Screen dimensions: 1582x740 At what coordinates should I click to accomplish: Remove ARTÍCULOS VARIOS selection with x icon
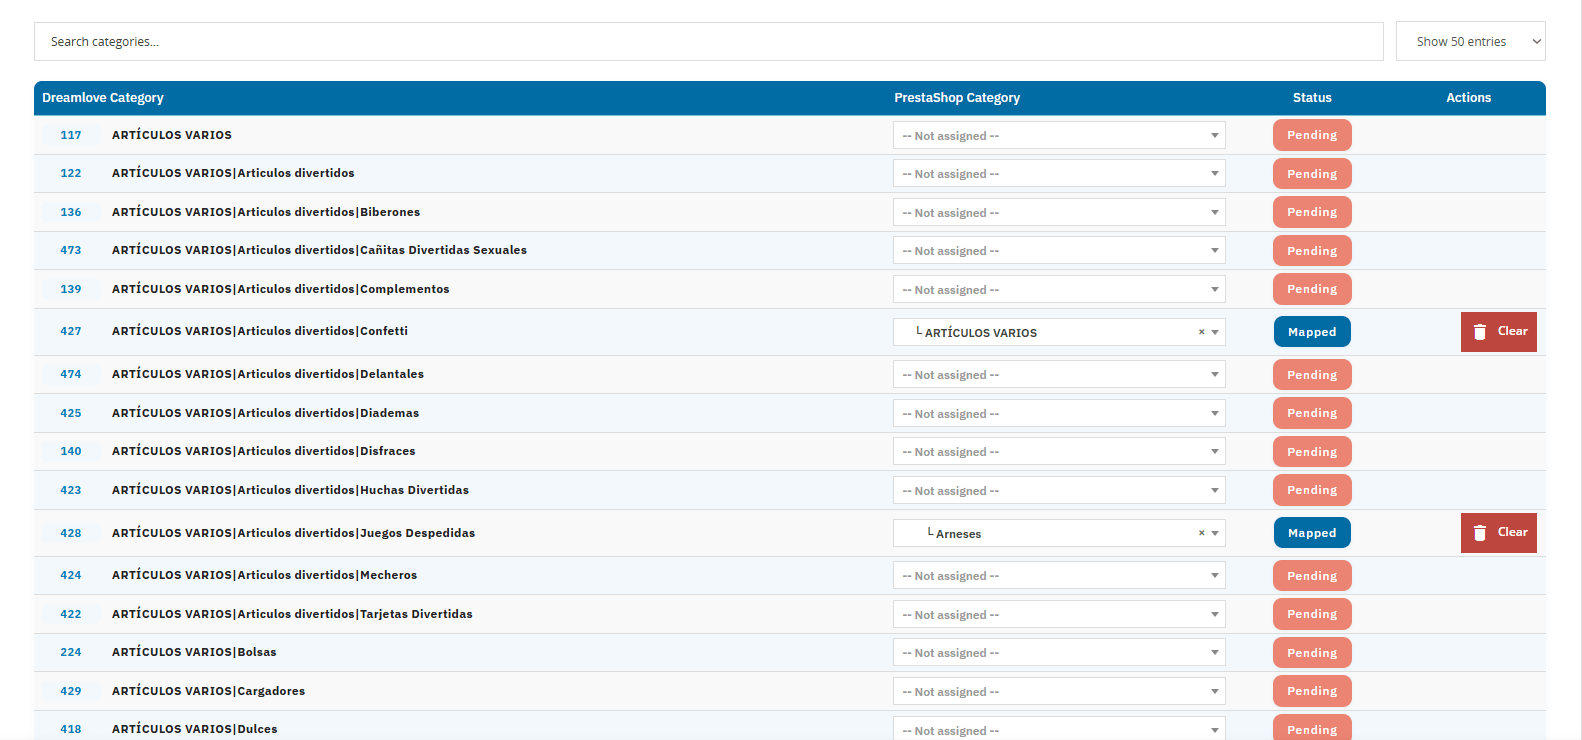point(1201,332)
